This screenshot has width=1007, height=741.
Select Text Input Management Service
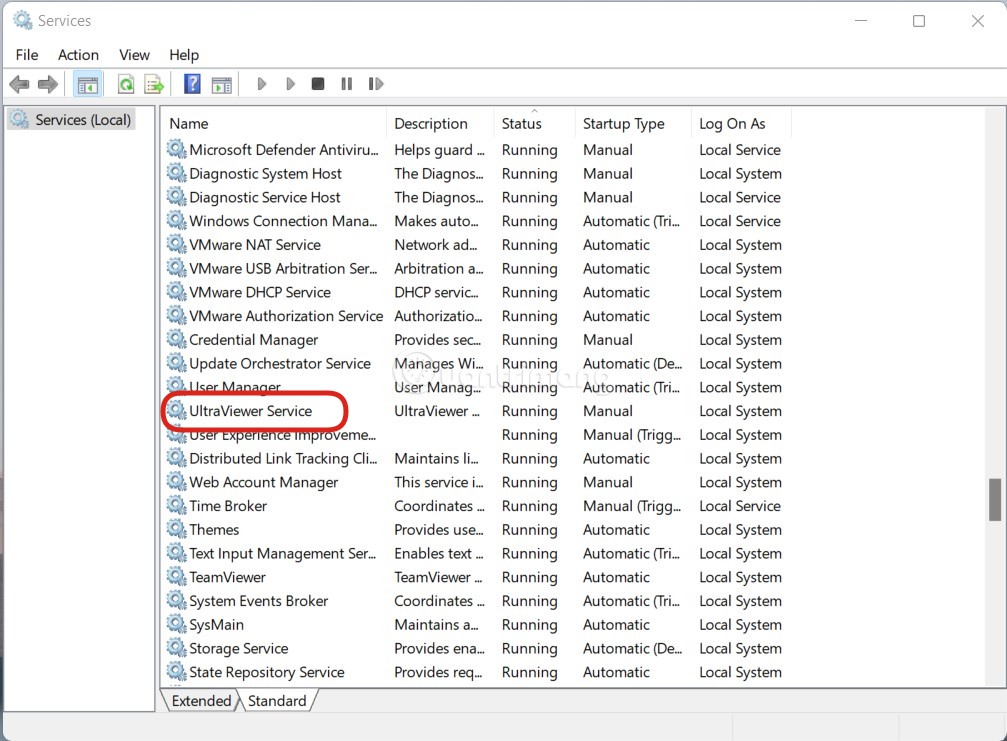(475, 554)
